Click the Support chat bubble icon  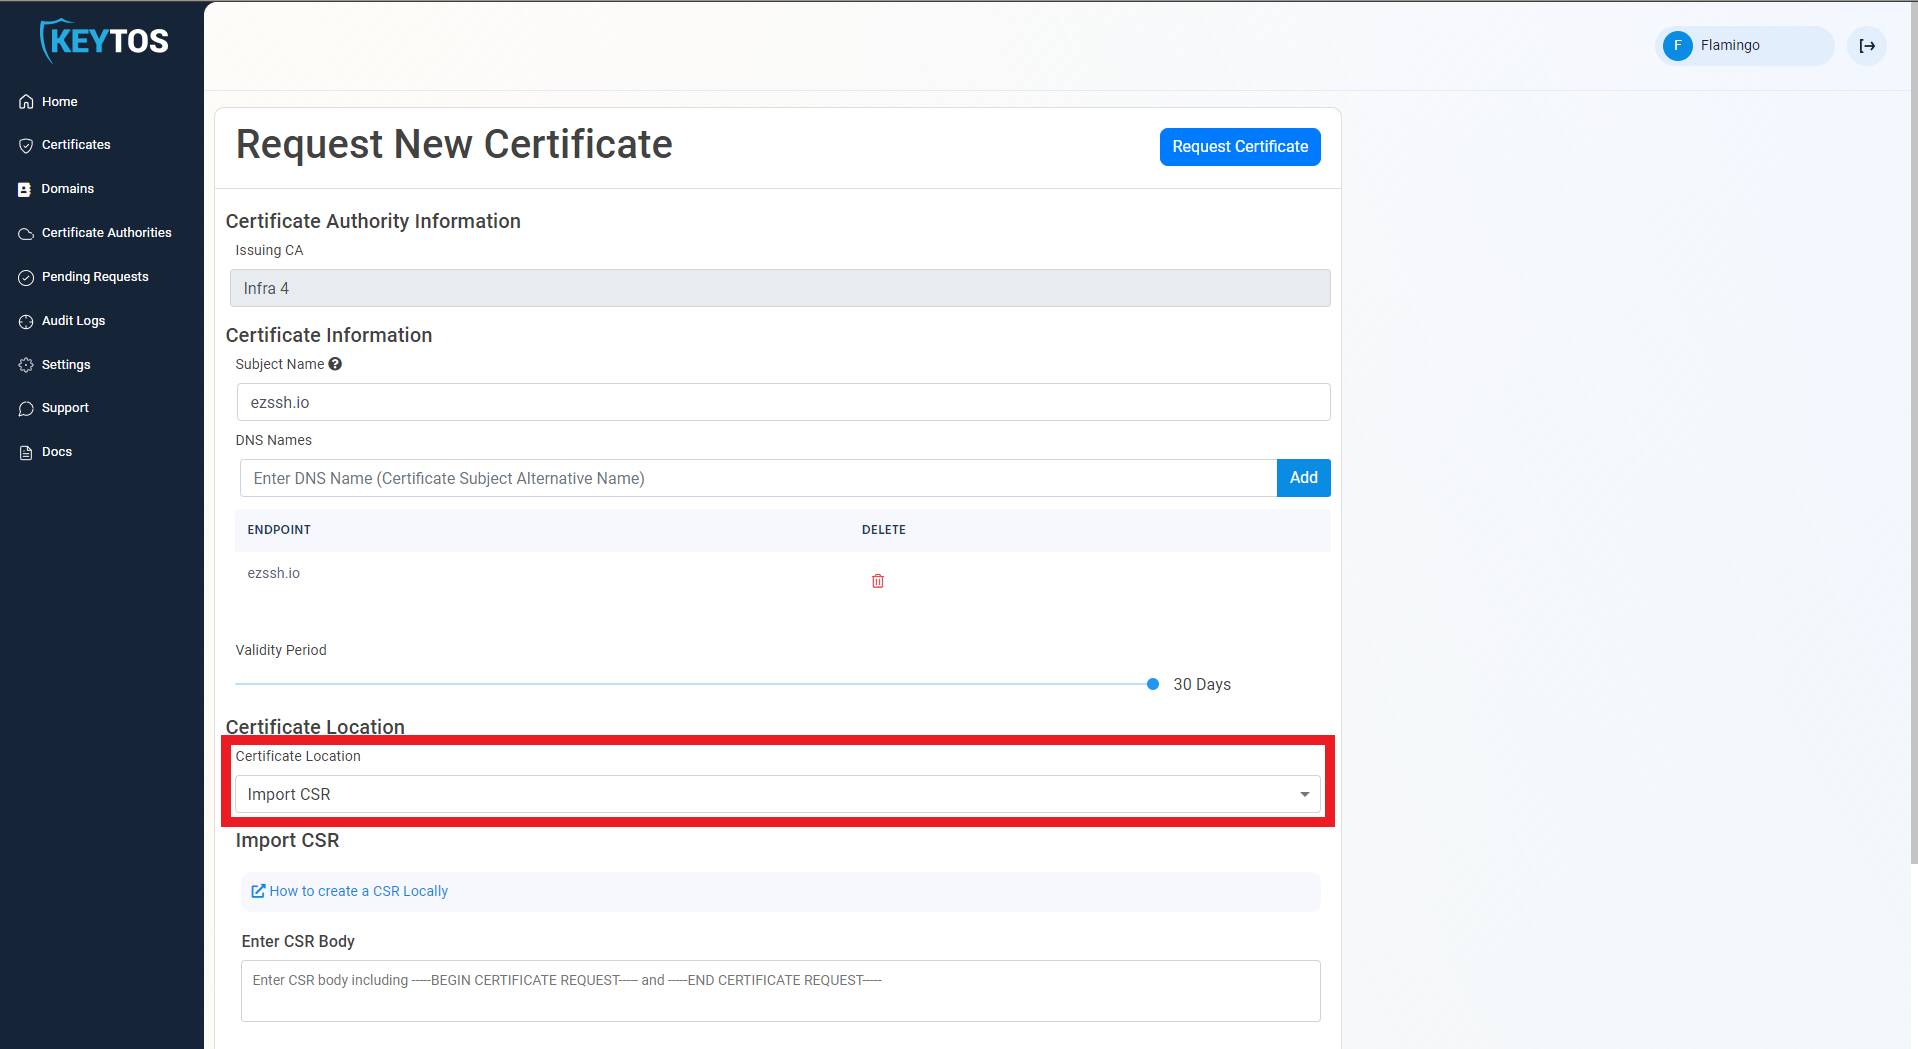(26, 408)
